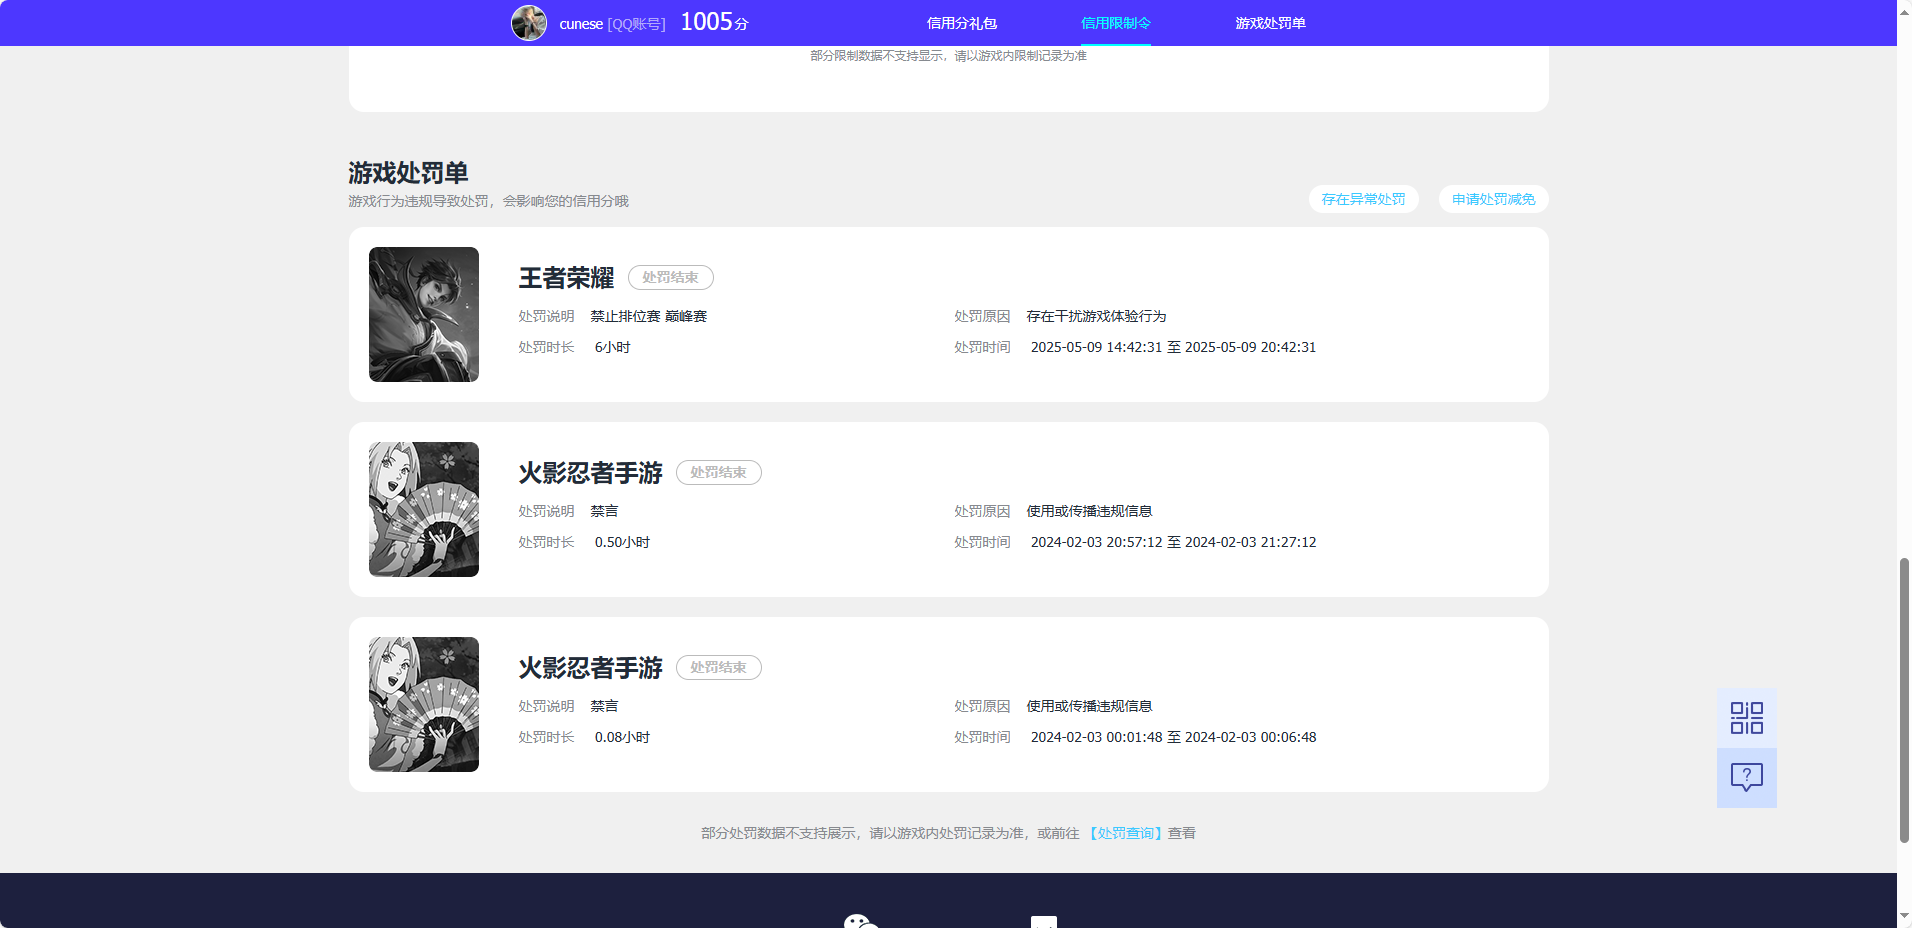This screenshot has height=928, width=1912.
Task: Click the 存在干扰游戏体验行为 reason text
Action: [x=1096, y=316]
